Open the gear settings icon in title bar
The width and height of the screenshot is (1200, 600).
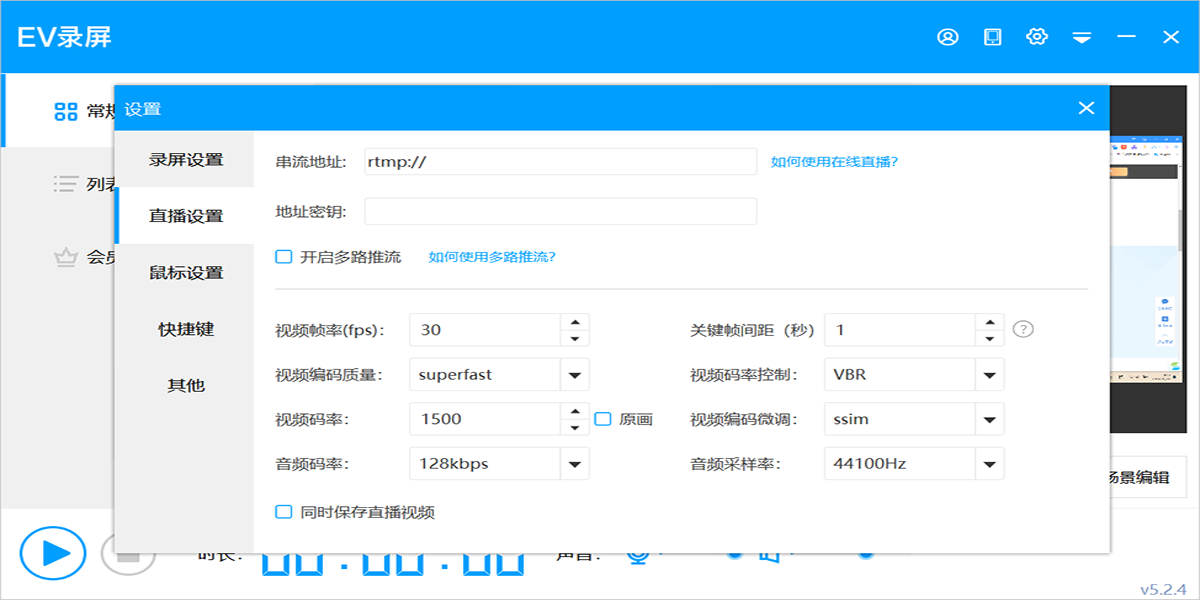click(x=1037, y=37)
